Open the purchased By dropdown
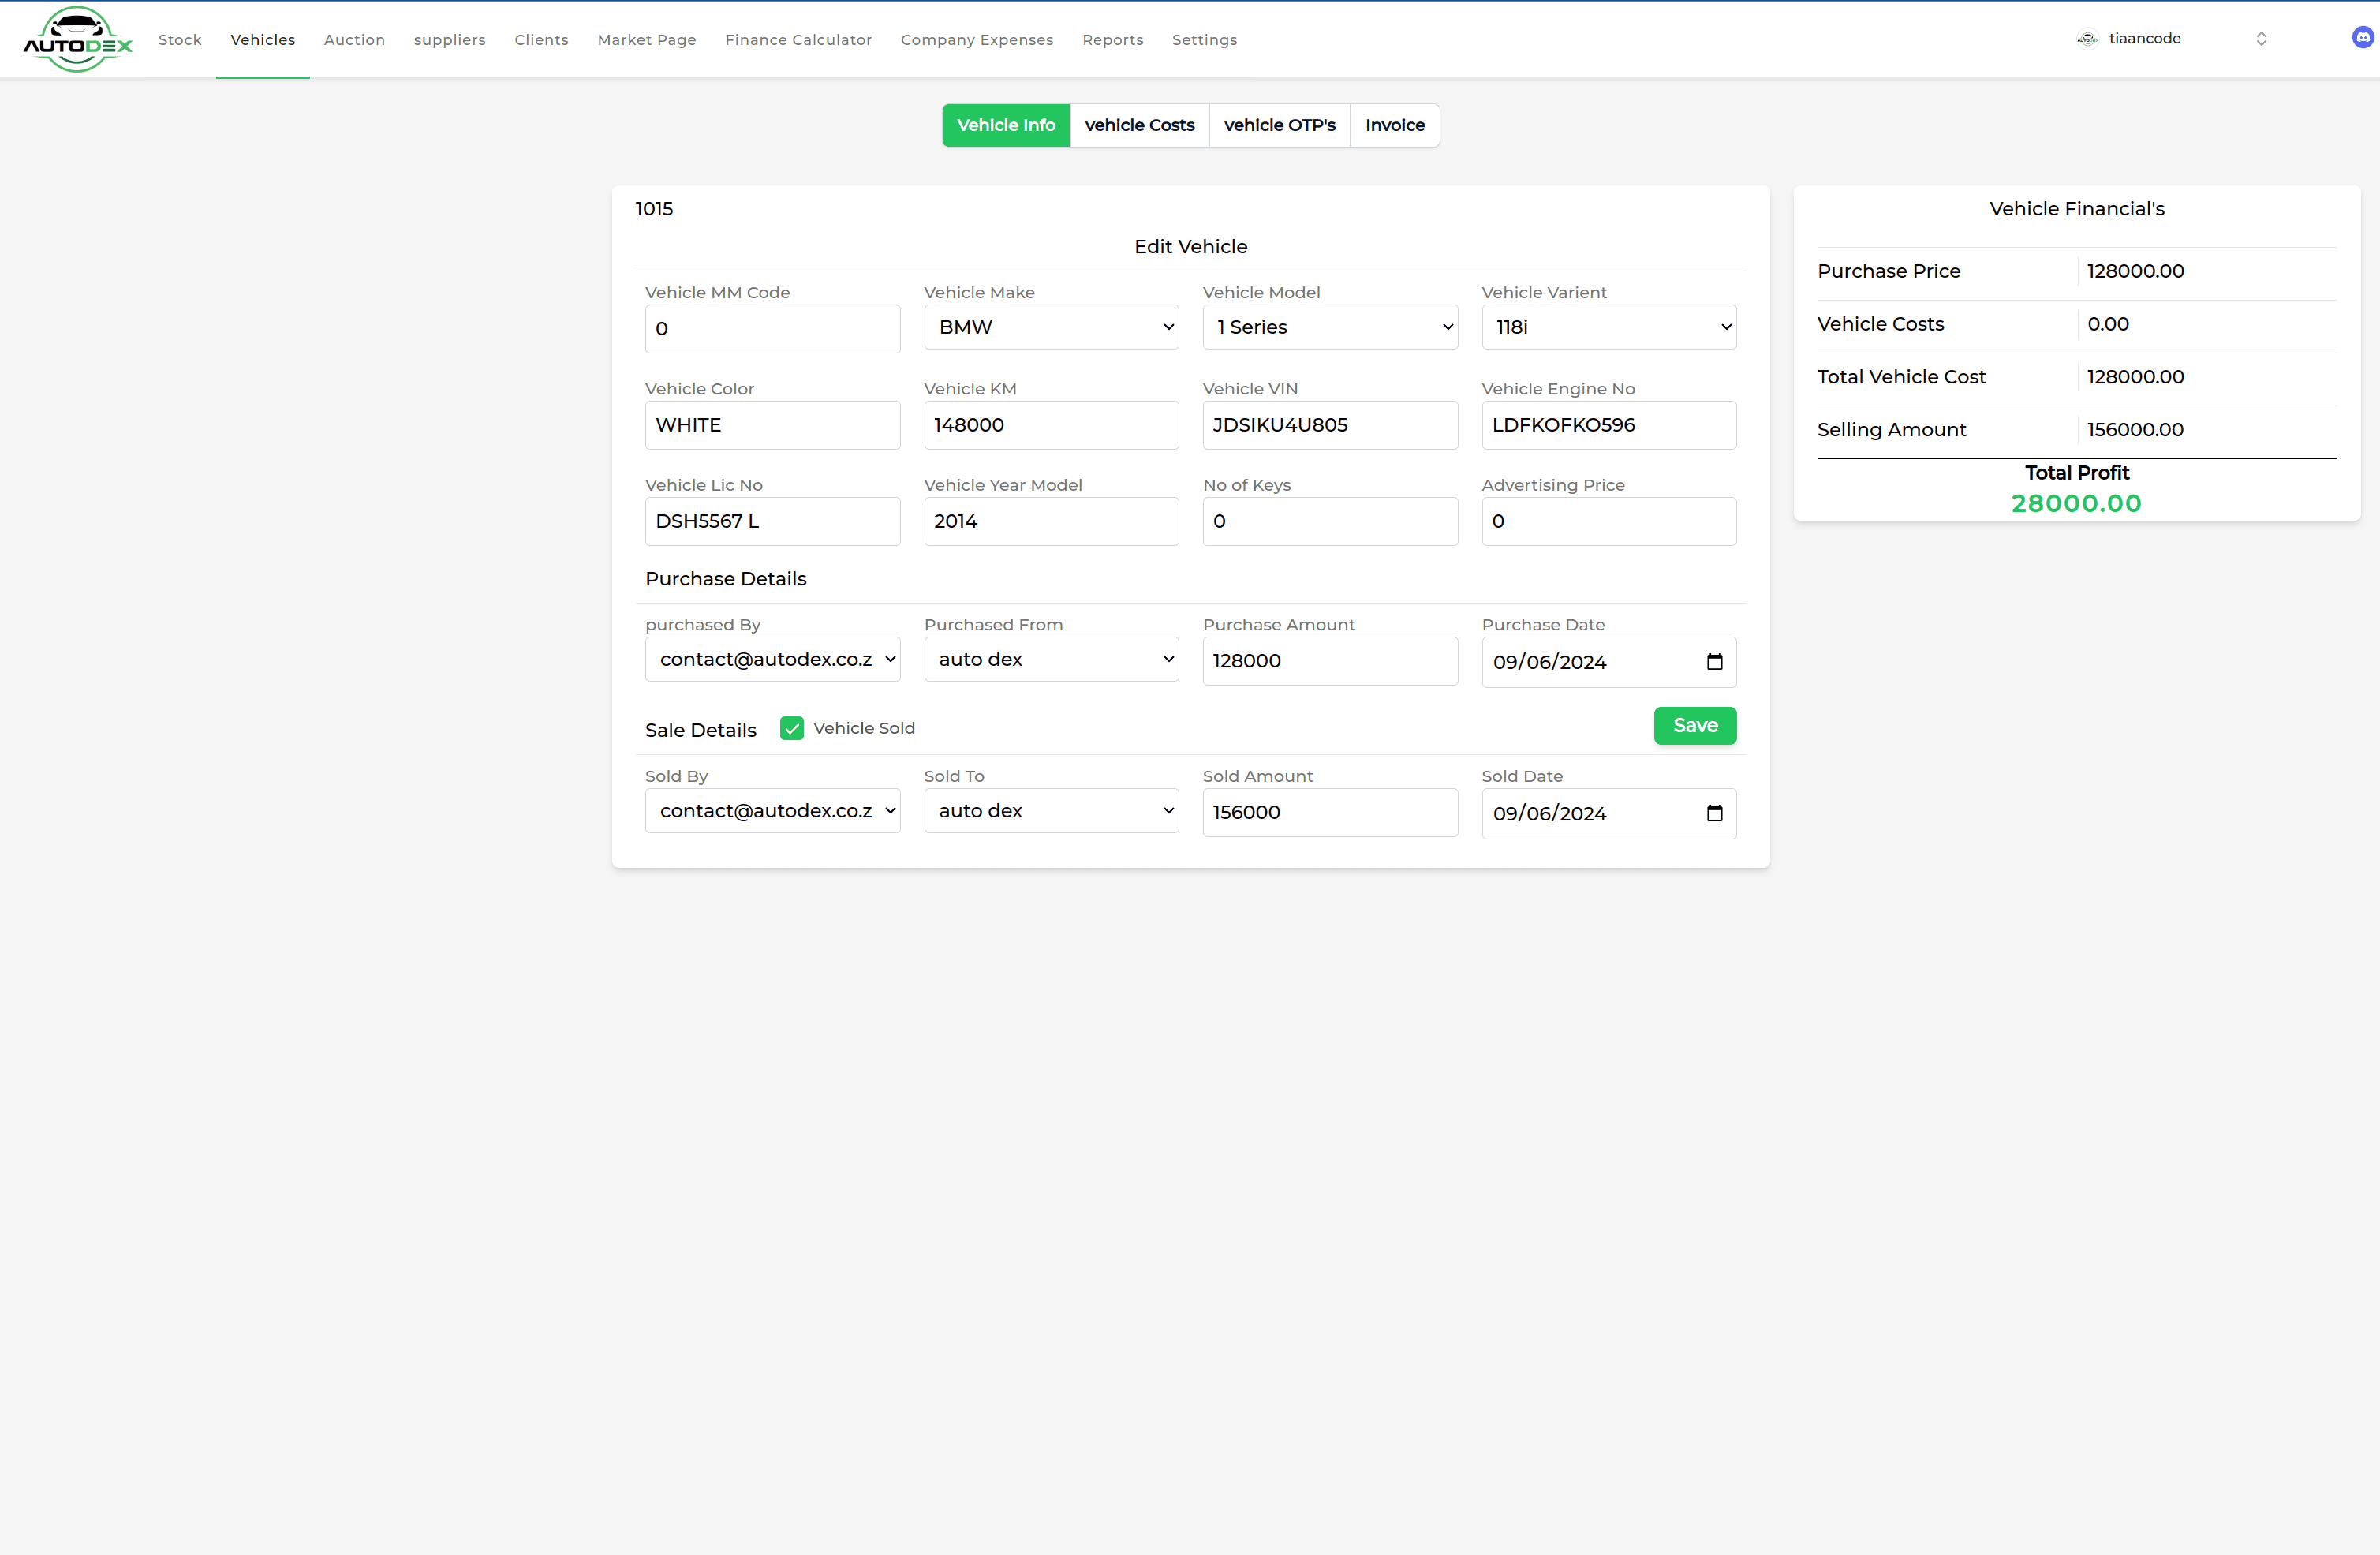2380x1555 pixels. click(772, 659)
